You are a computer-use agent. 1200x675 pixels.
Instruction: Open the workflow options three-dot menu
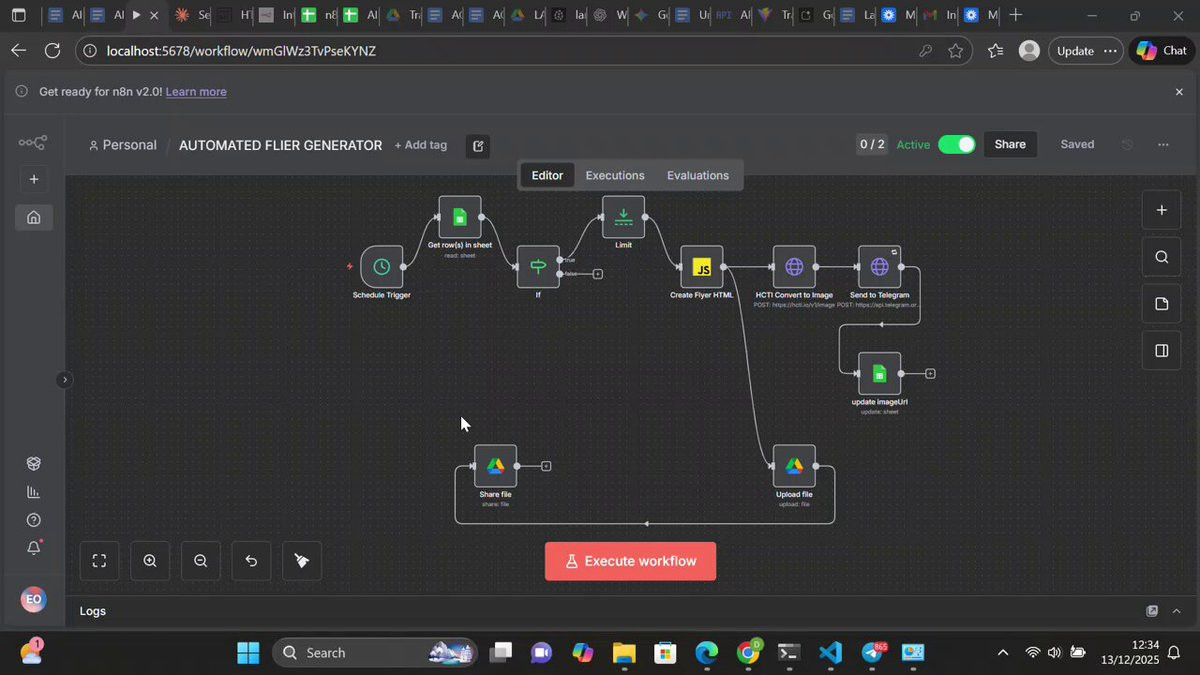click(x=1163, y=144)
